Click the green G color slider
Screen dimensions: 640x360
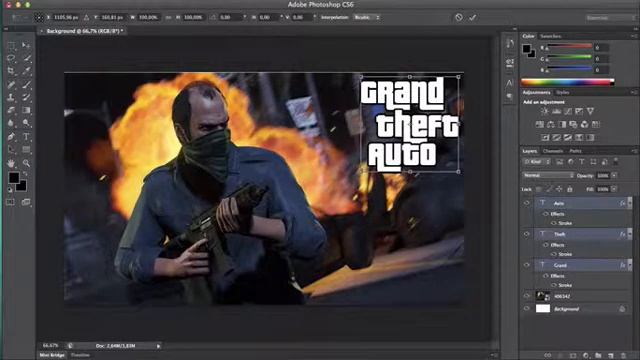tap(569, 57)
